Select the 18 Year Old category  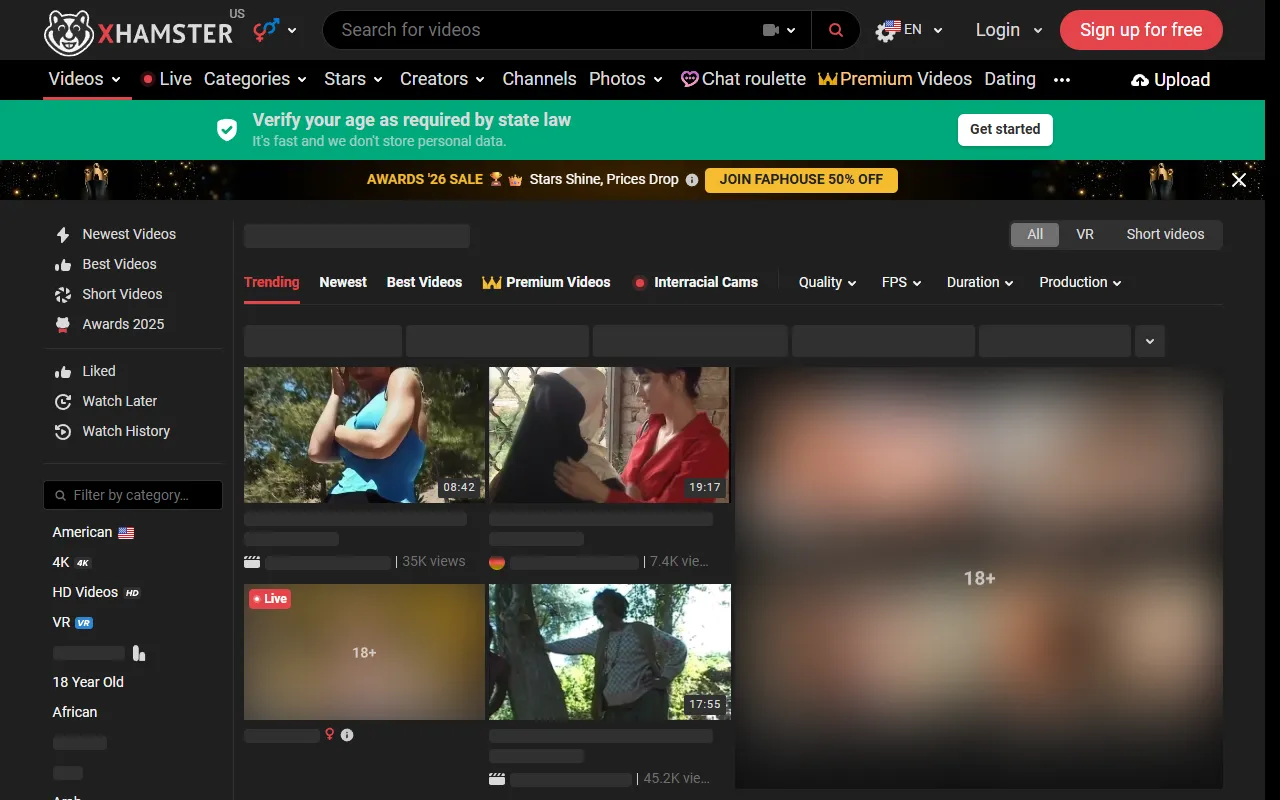pyautogui.click(x=88, y=682)
